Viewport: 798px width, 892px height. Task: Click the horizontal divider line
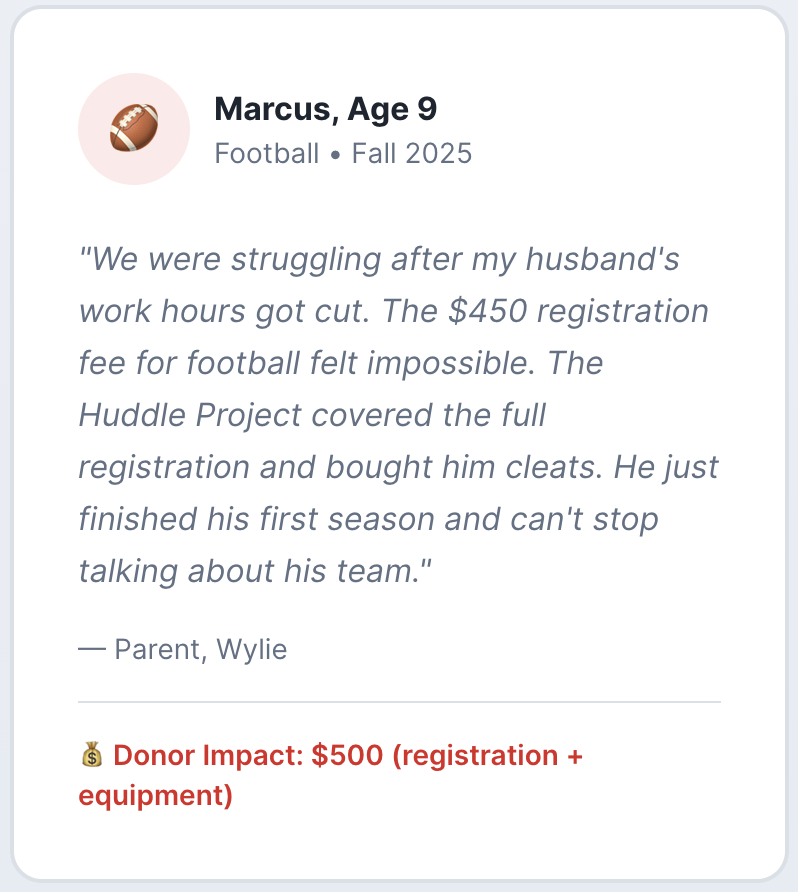[x=399, y=702]
